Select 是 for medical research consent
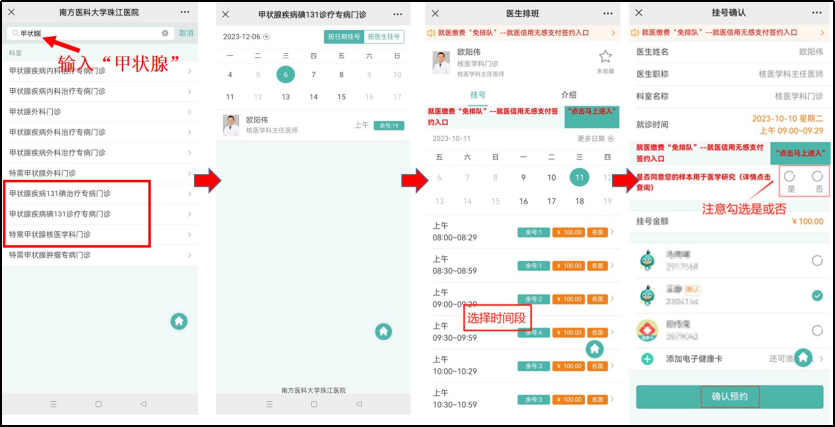835x427 pixels. coord(789,177)
